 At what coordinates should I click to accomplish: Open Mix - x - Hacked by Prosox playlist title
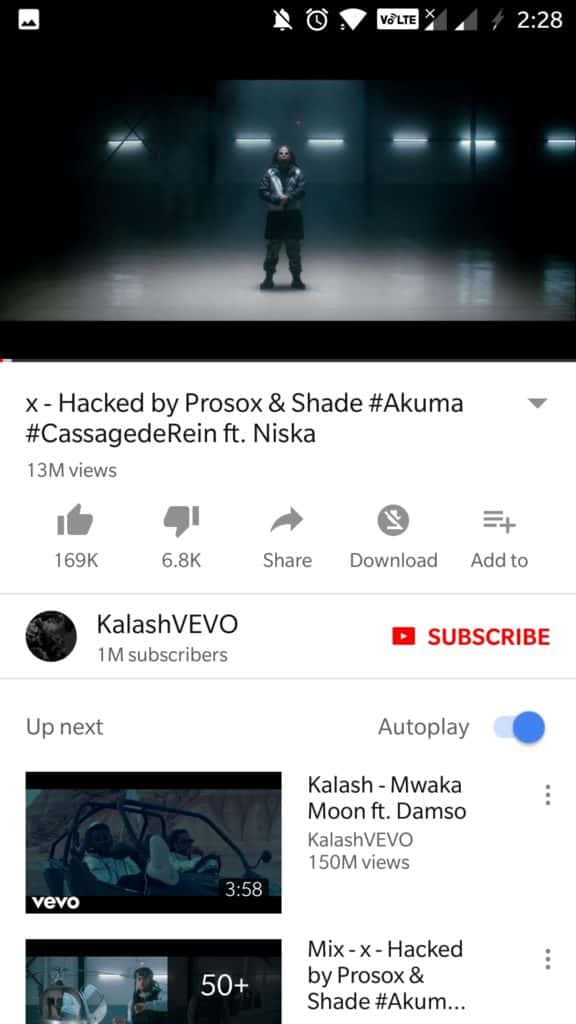point(386,974)
